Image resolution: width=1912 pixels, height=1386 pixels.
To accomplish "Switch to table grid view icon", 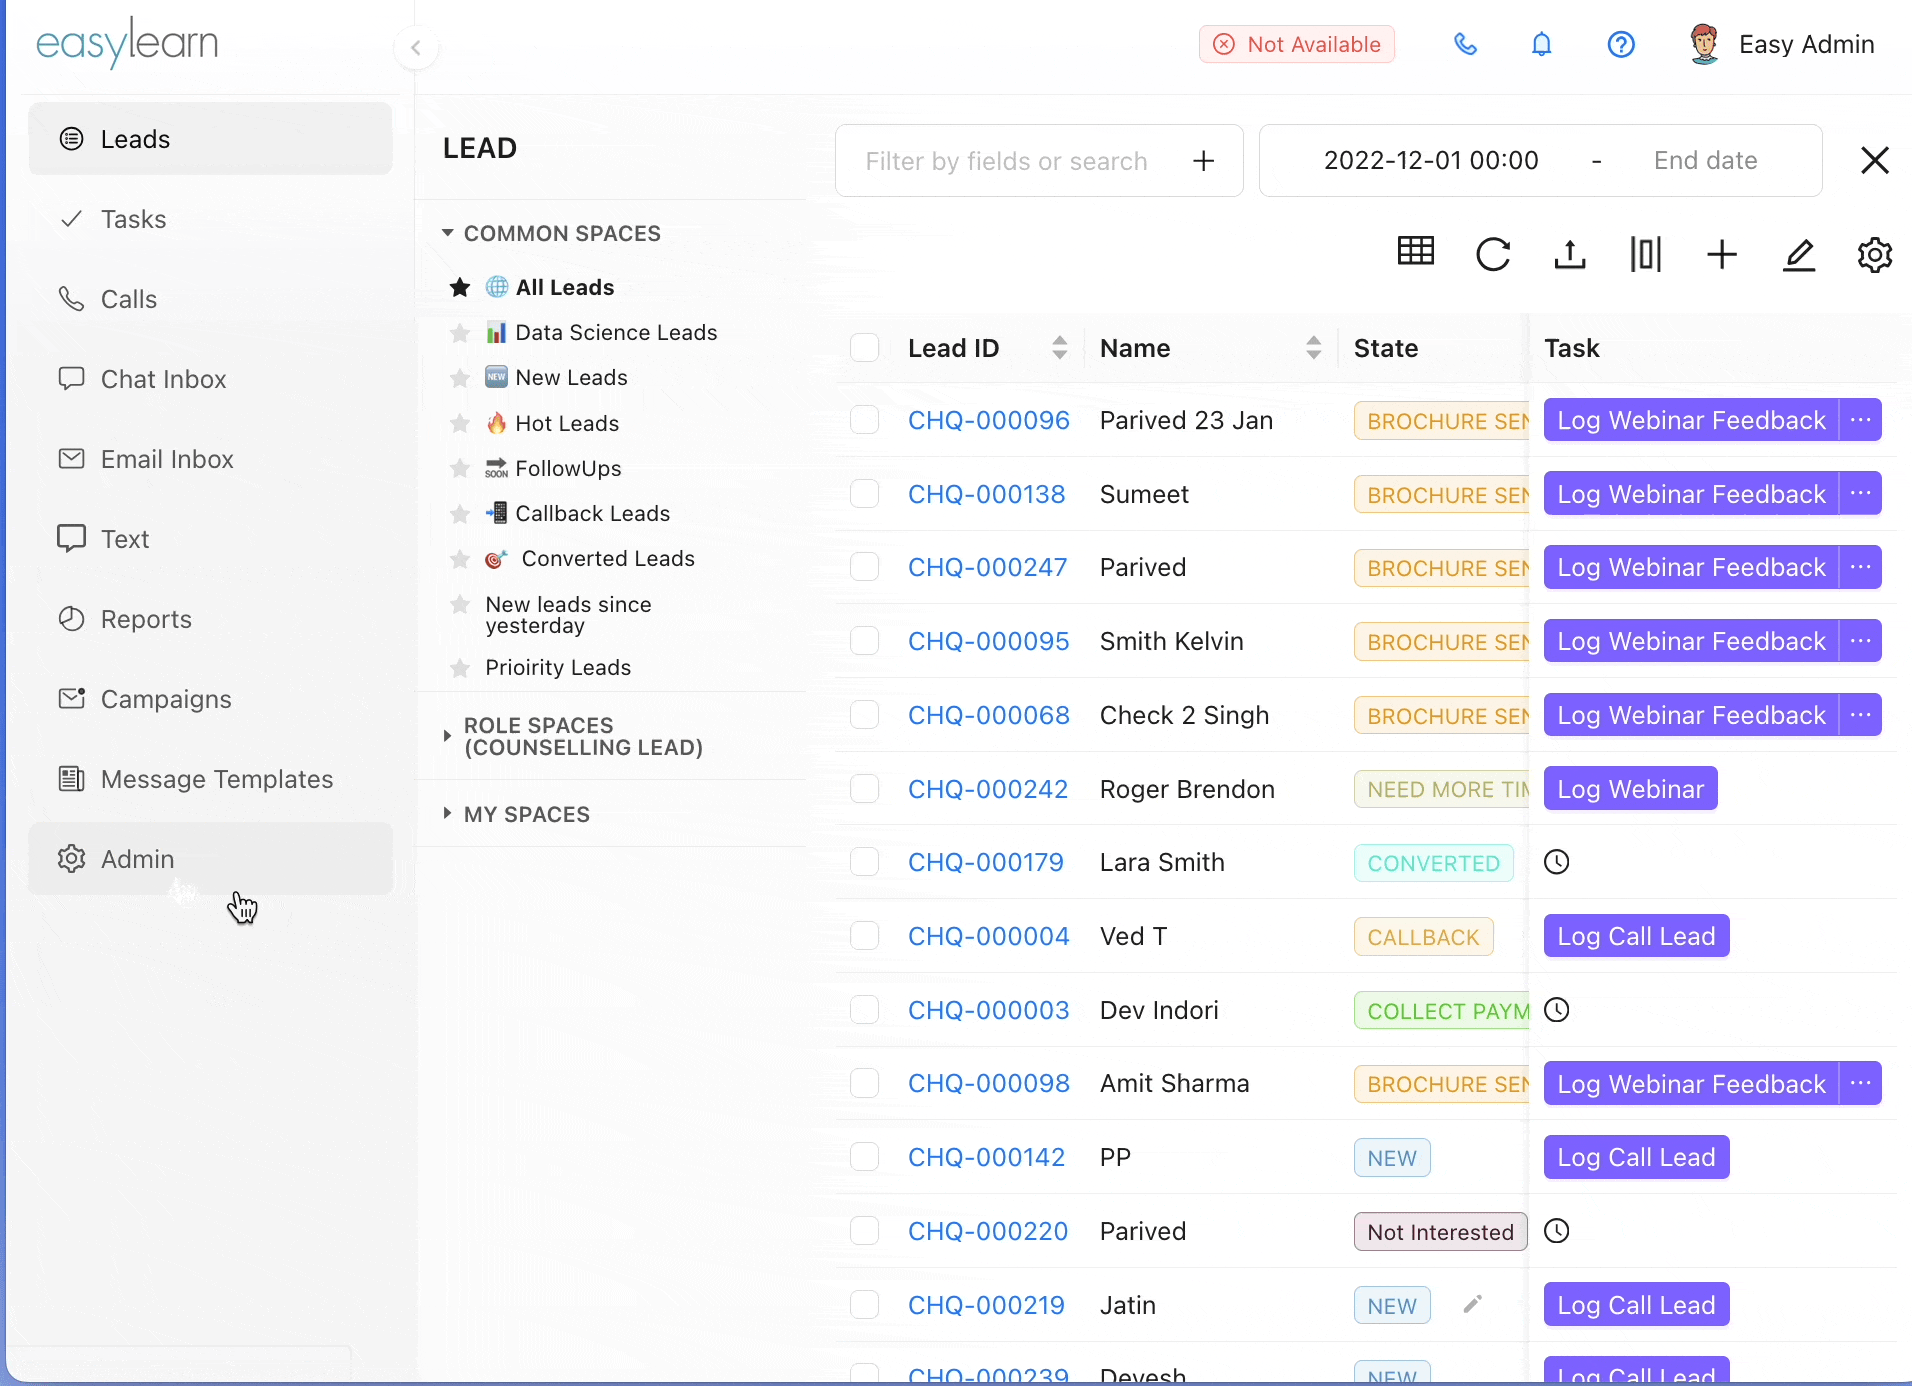I will tap(1415, 252).
